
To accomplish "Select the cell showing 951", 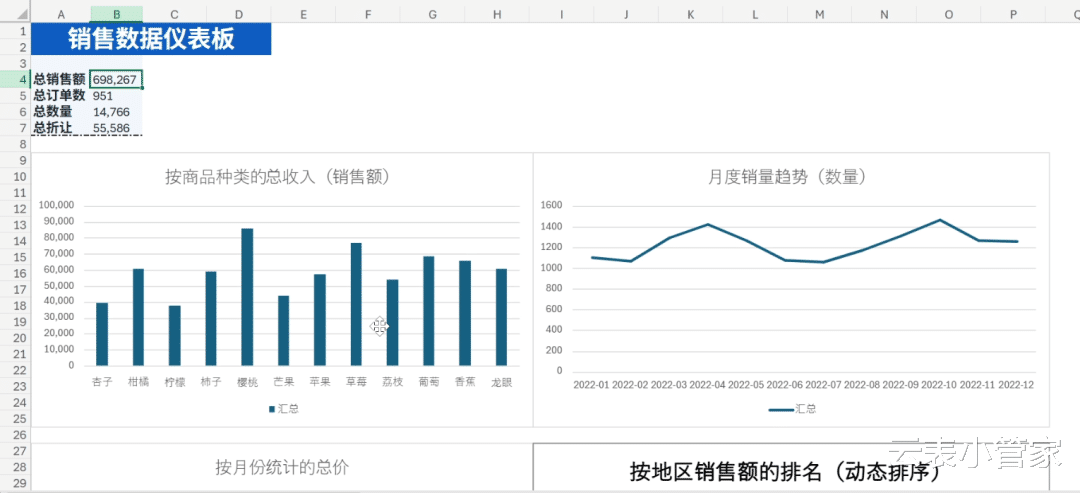I will [116, 96].
